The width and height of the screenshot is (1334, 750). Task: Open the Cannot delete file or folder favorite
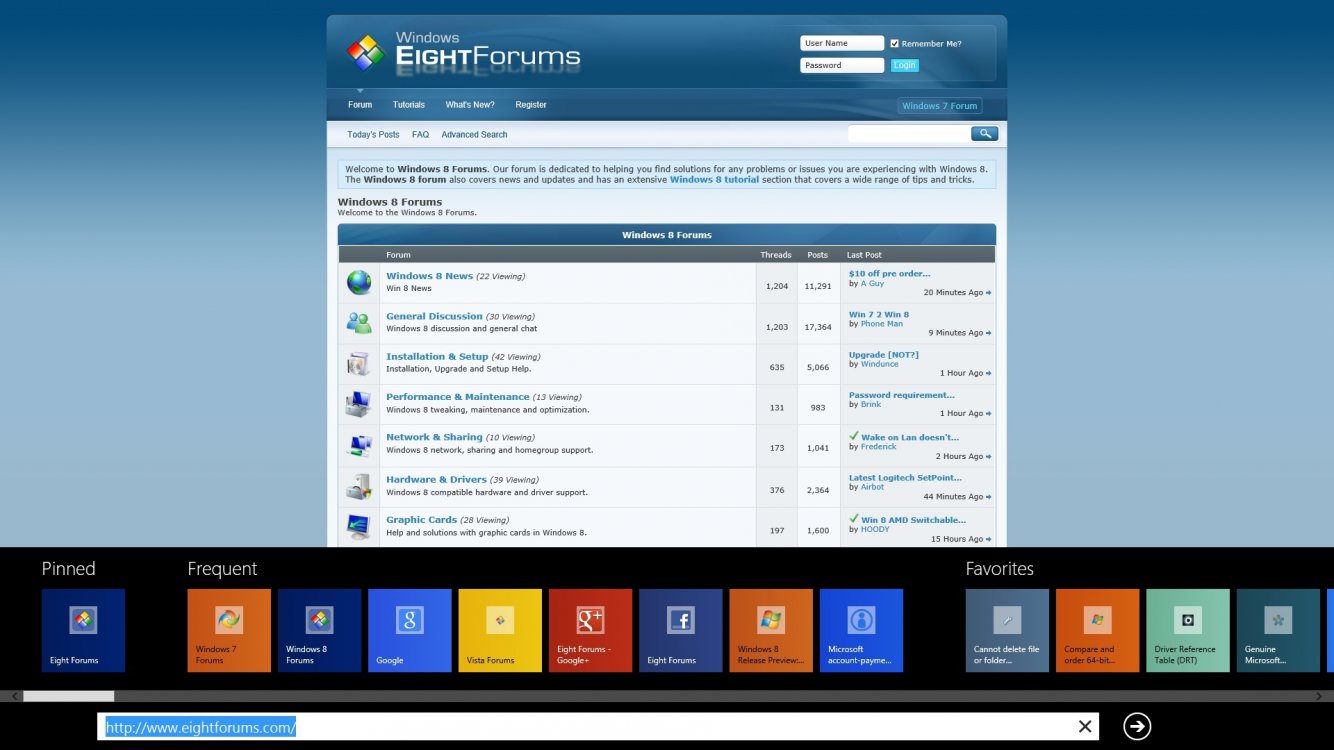1007,630
